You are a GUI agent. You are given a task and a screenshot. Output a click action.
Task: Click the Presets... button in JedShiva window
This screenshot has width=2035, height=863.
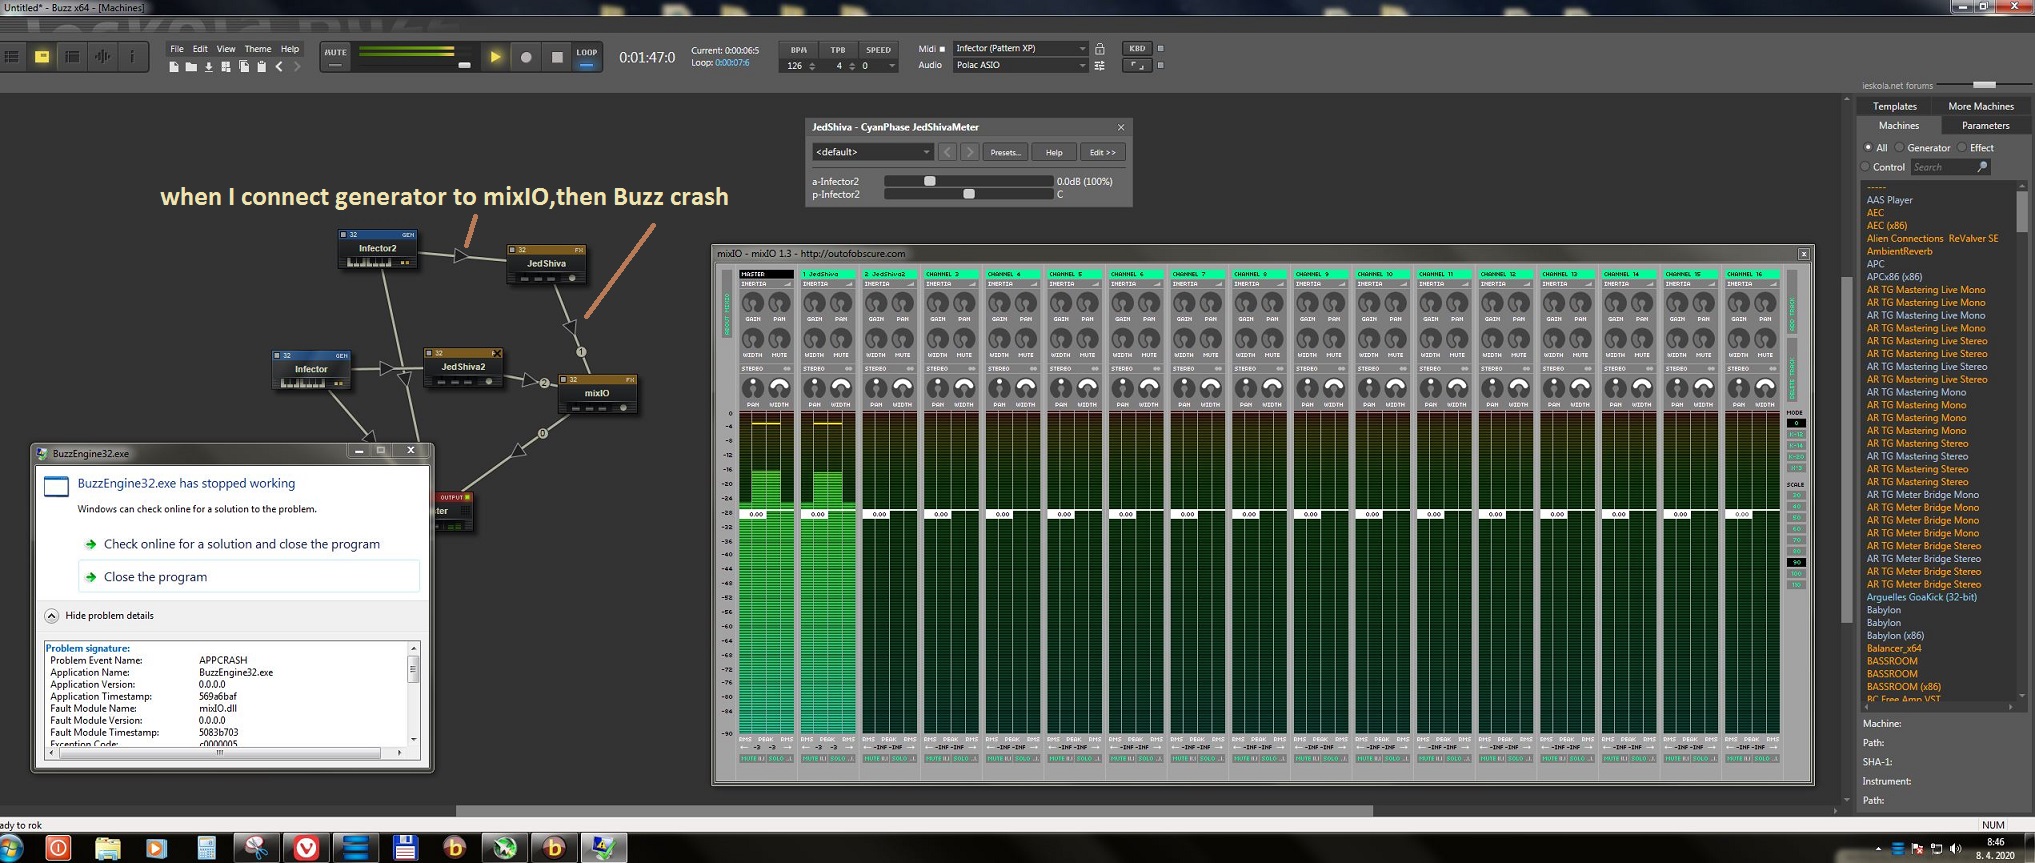[x=1005, y=152]
